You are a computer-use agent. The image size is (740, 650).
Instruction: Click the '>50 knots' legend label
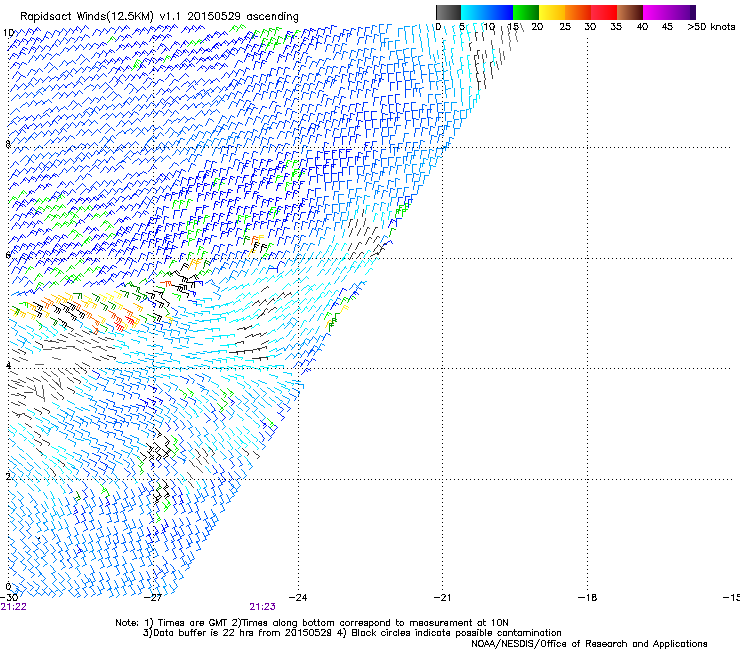click(x=711, y=27)
